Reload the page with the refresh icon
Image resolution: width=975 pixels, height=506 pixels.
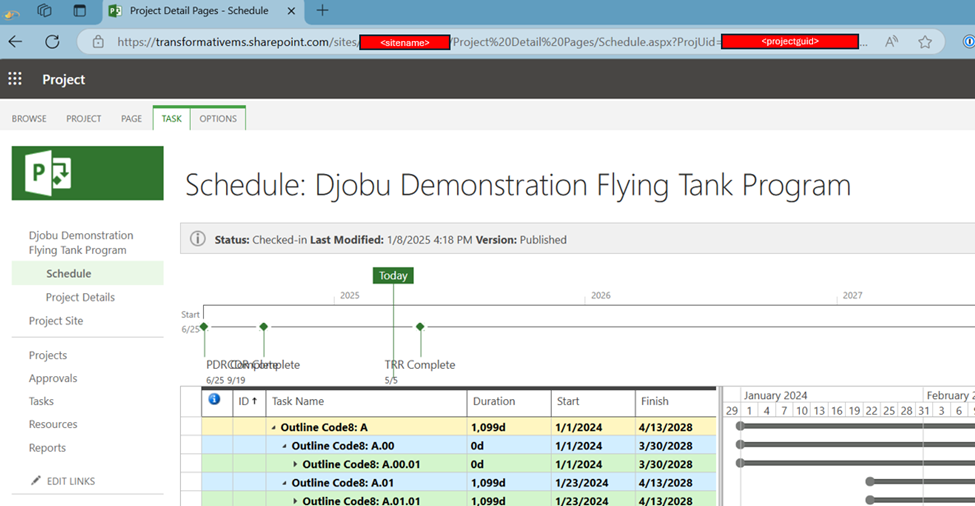tap(52, 42)
